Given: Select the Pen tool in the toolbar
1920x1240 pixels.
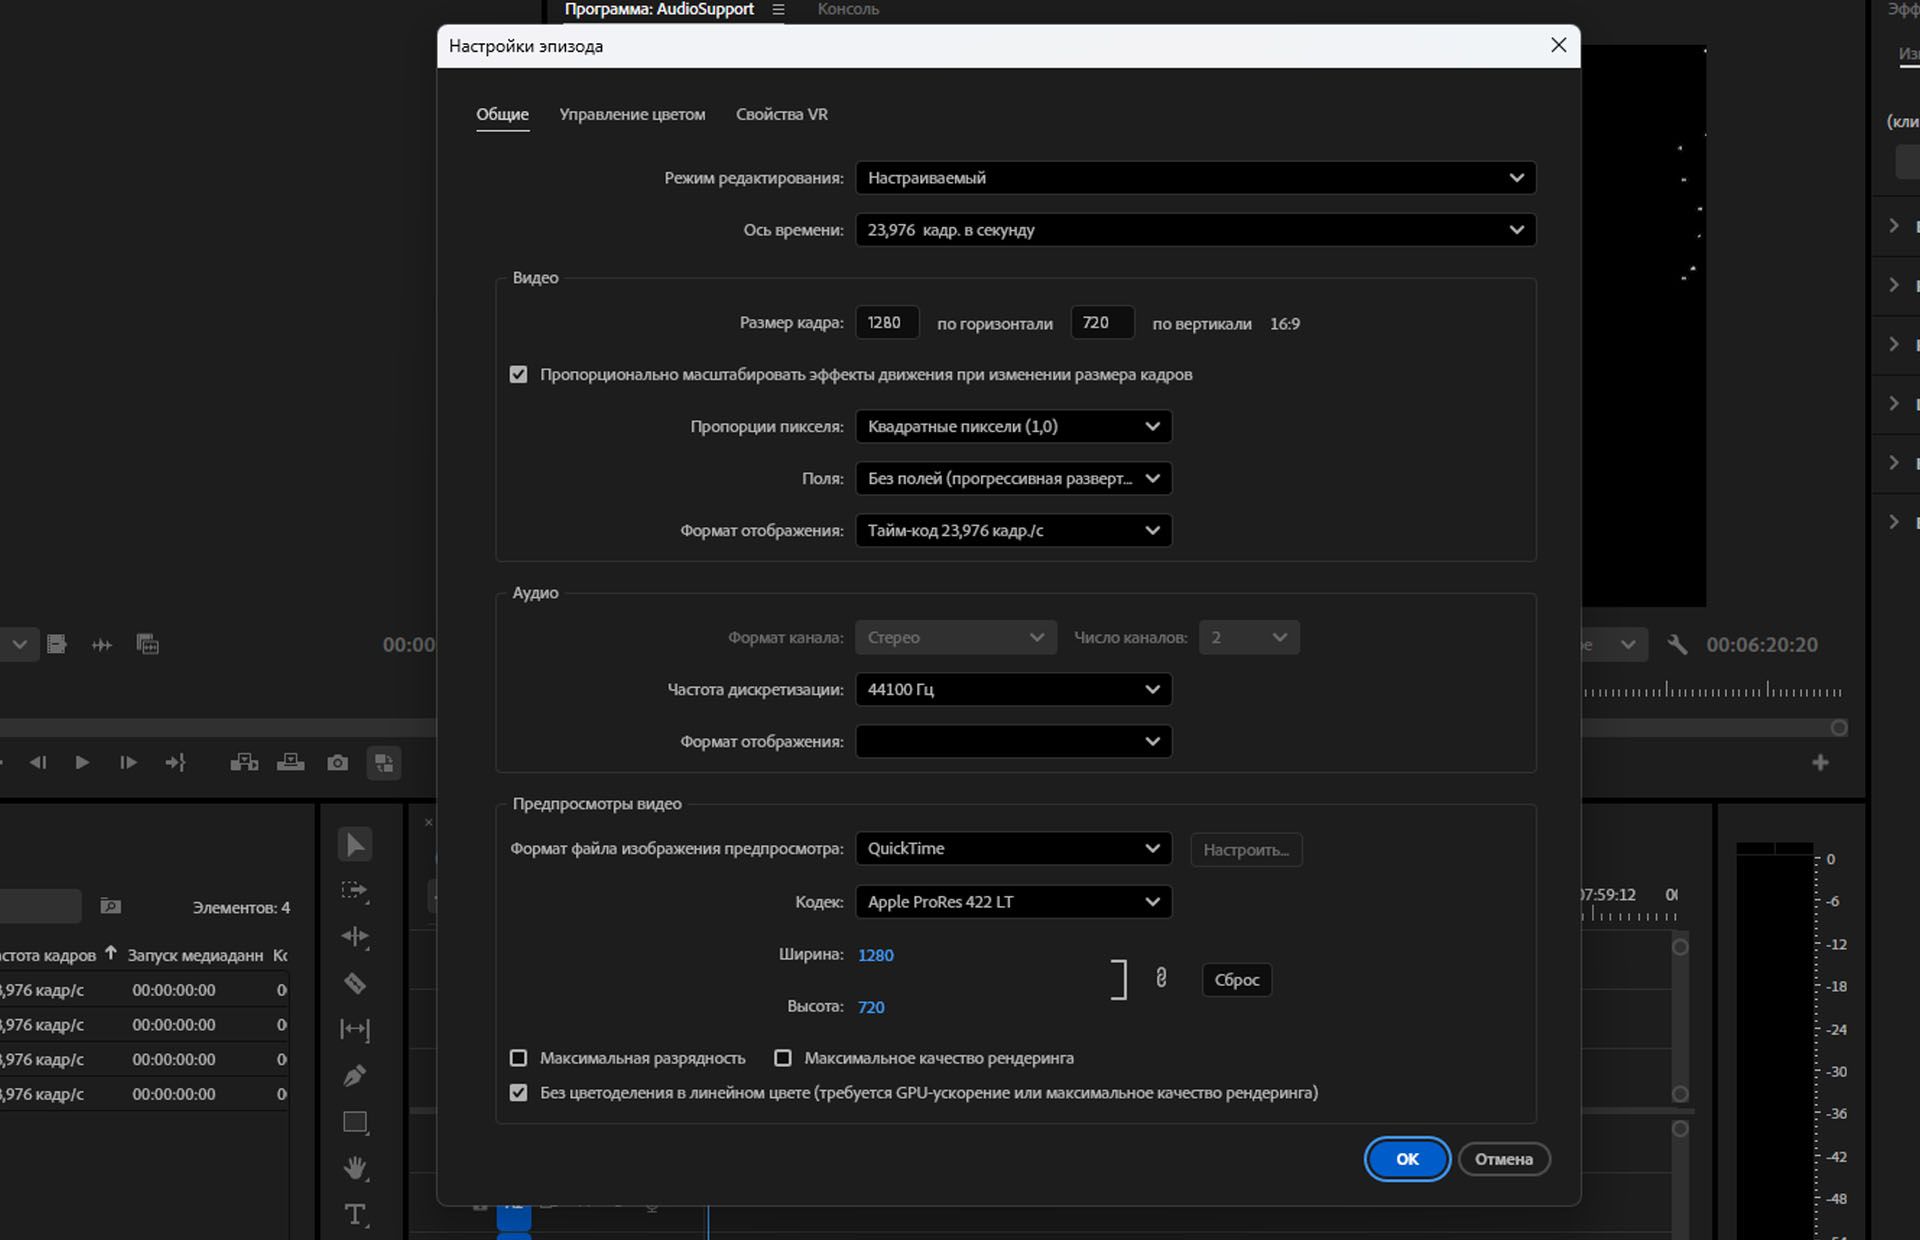Looking at the screenshot, I should [x=355, y=1075].
